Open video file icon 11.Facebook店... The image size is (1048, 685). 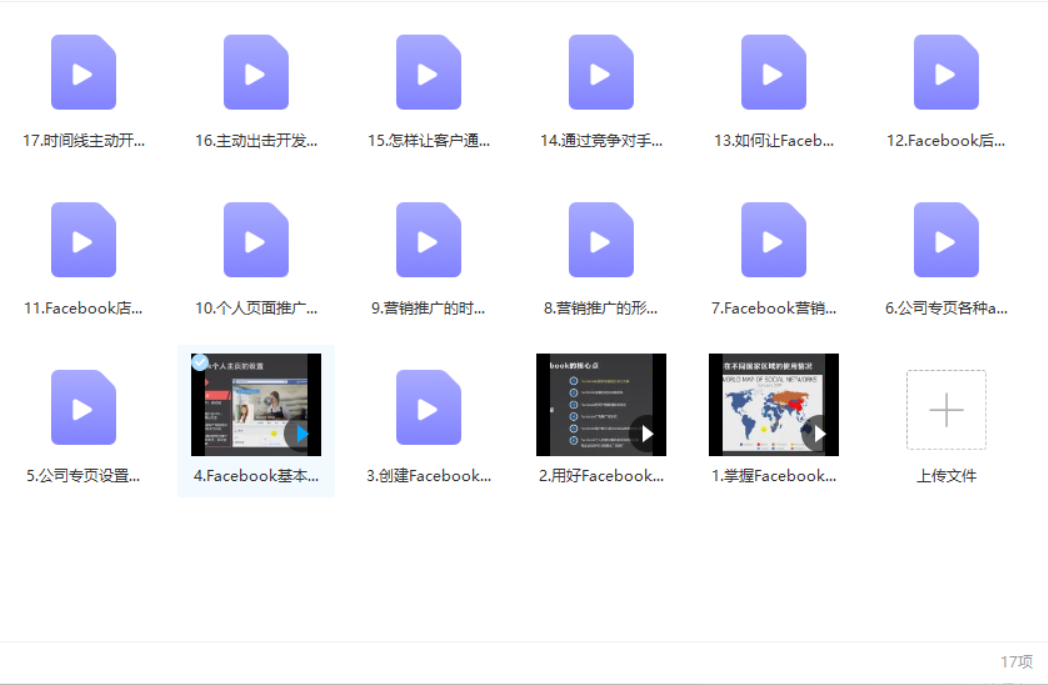coord(84,240)
